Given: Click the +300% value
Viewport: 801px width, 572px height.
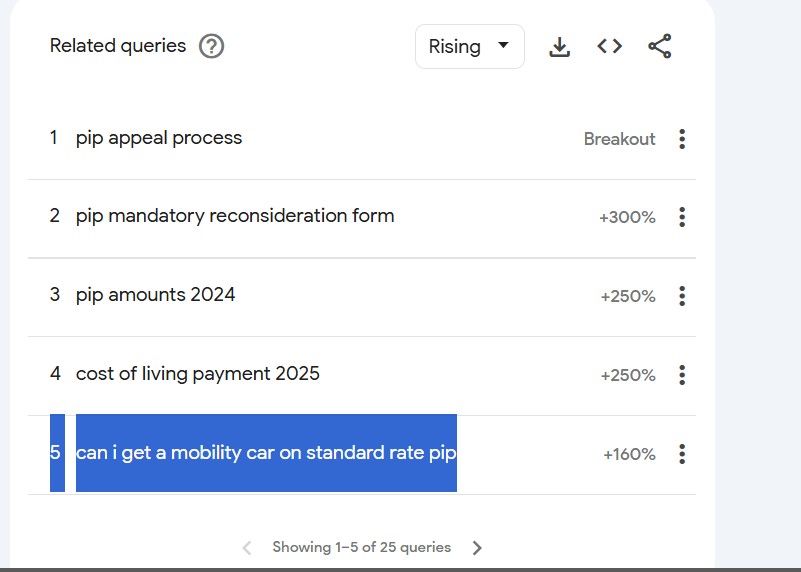Looking at the screenshot, I should [x=627, y=217].
